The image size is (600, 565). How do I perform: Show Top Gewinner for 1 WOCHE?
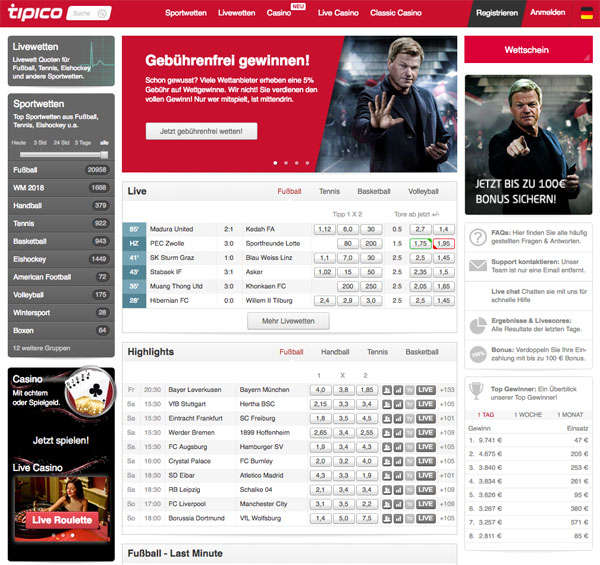click(528, 415)
